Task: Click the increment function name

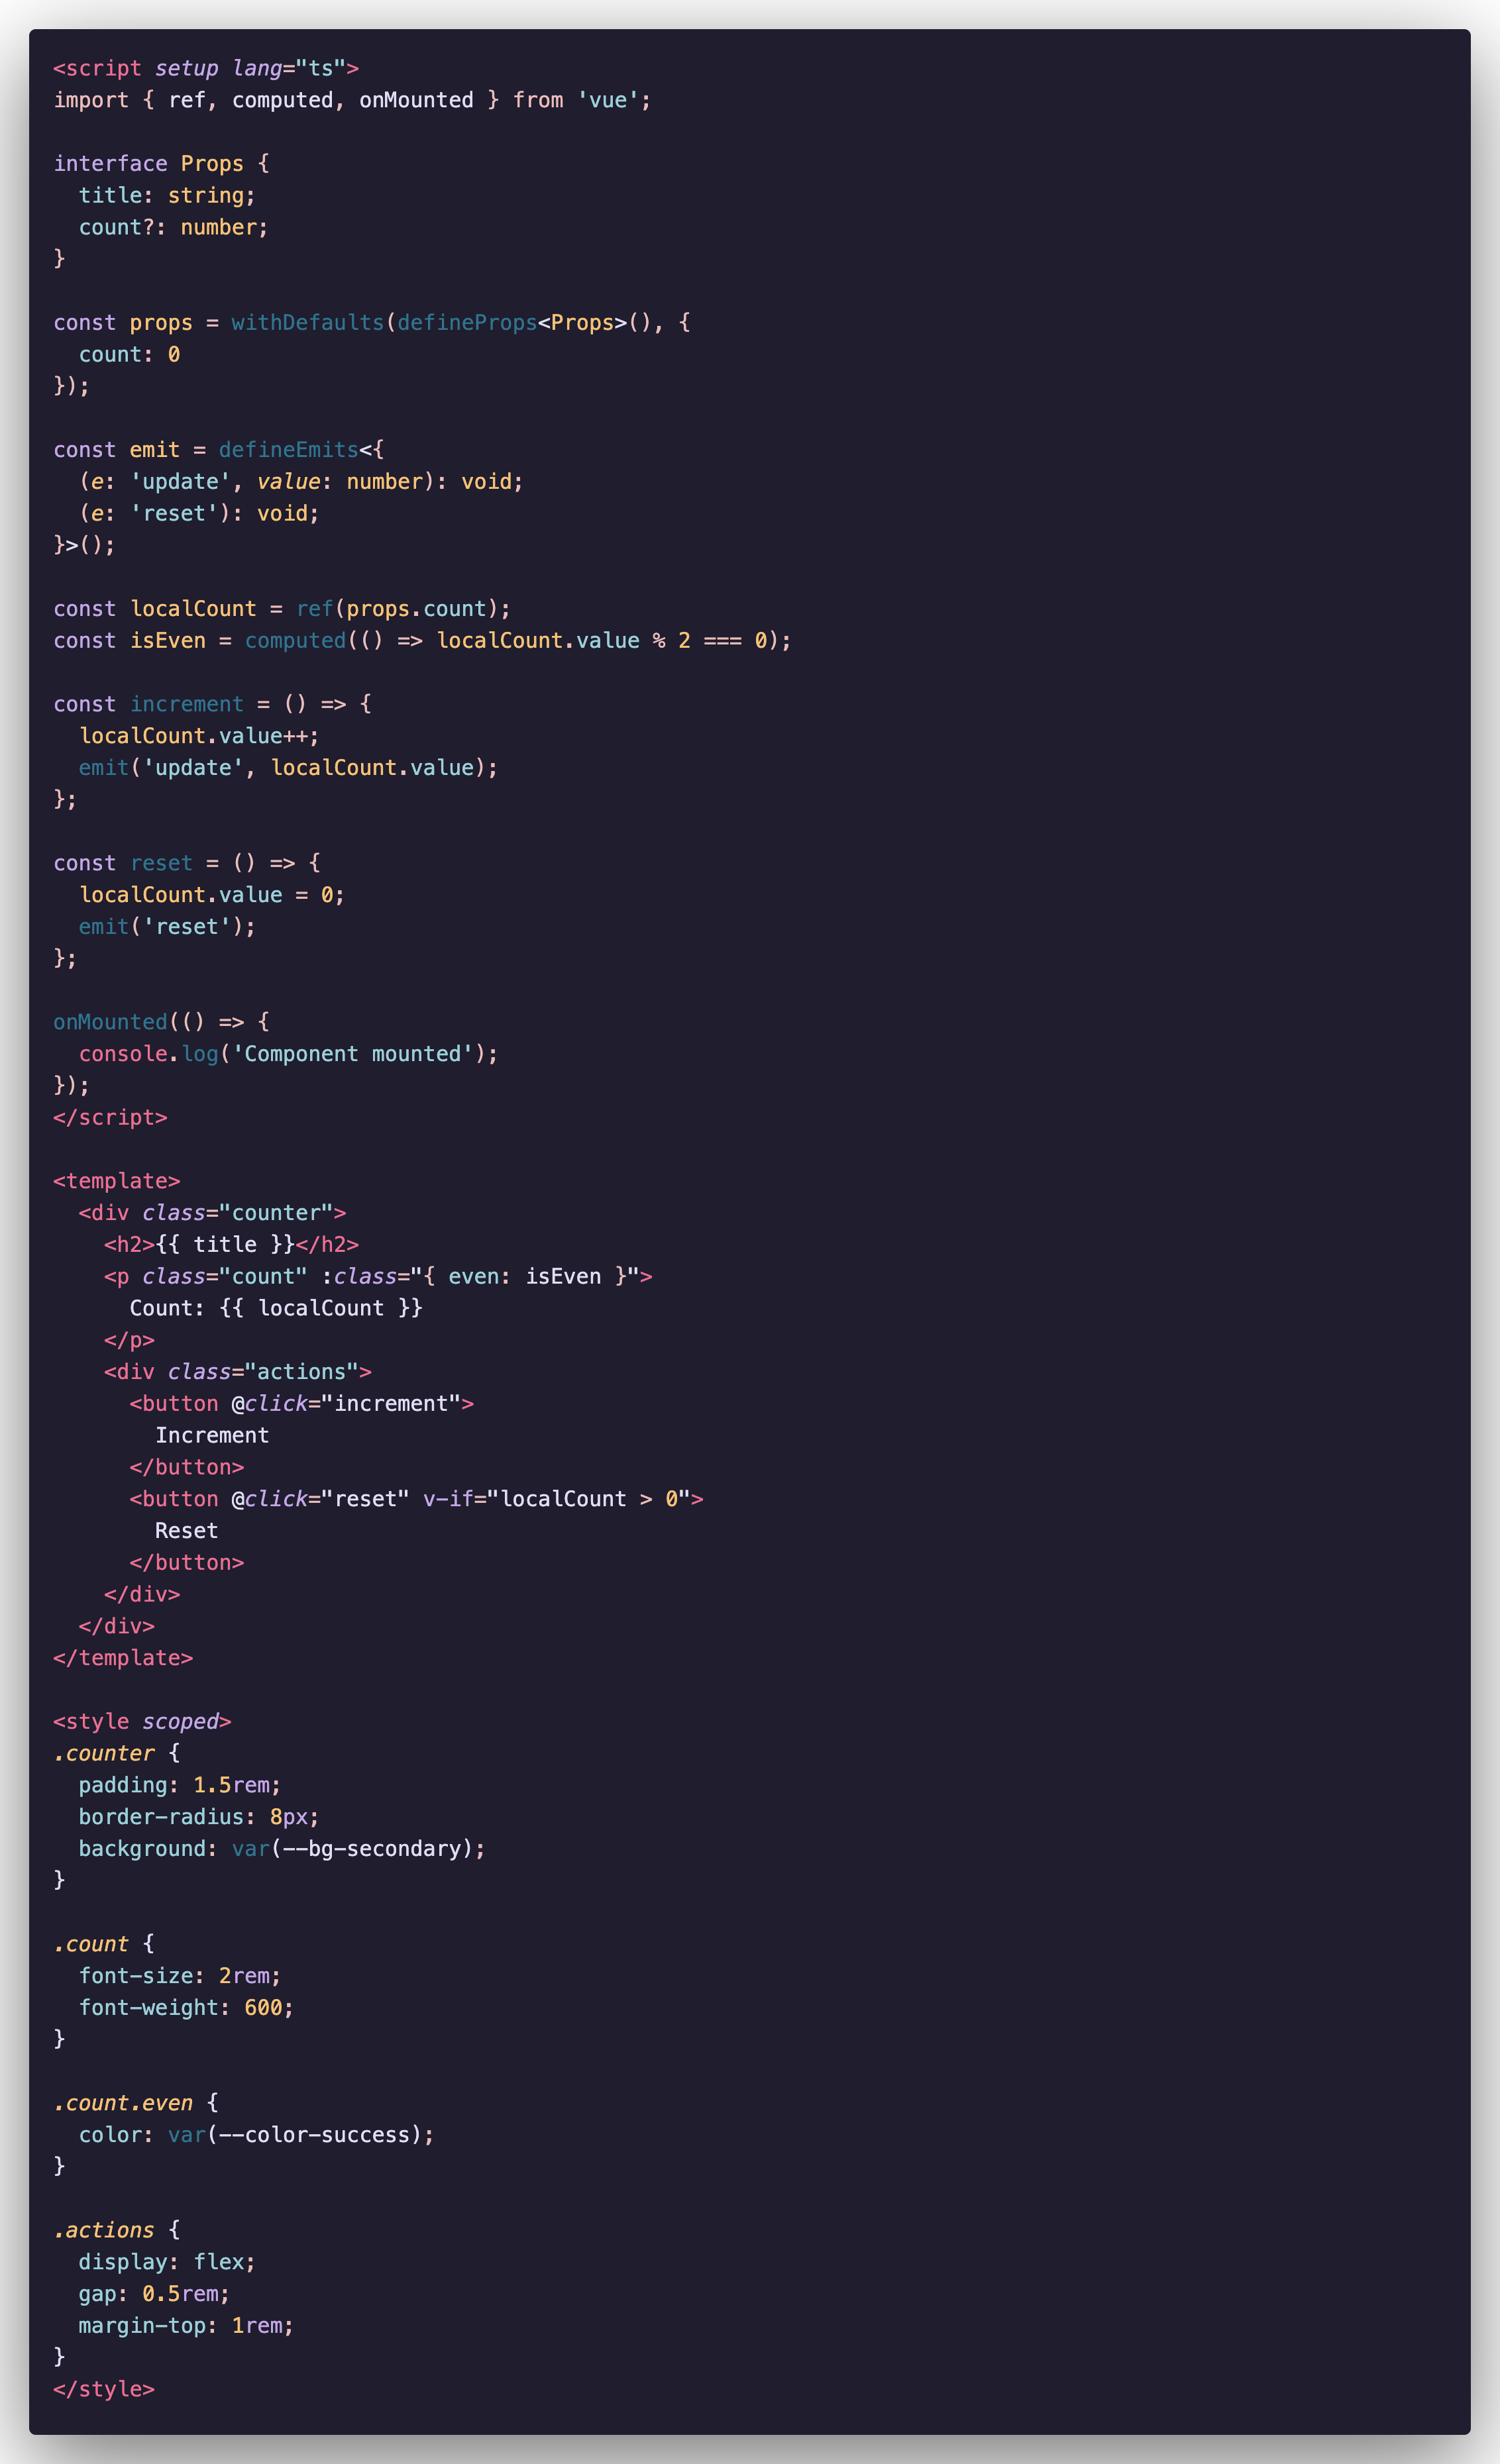Action: [186, 704]
